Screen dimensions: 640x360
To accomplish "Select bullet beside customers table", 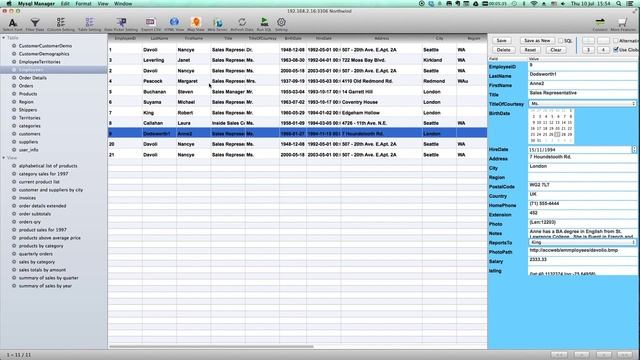I will point(14,134).
